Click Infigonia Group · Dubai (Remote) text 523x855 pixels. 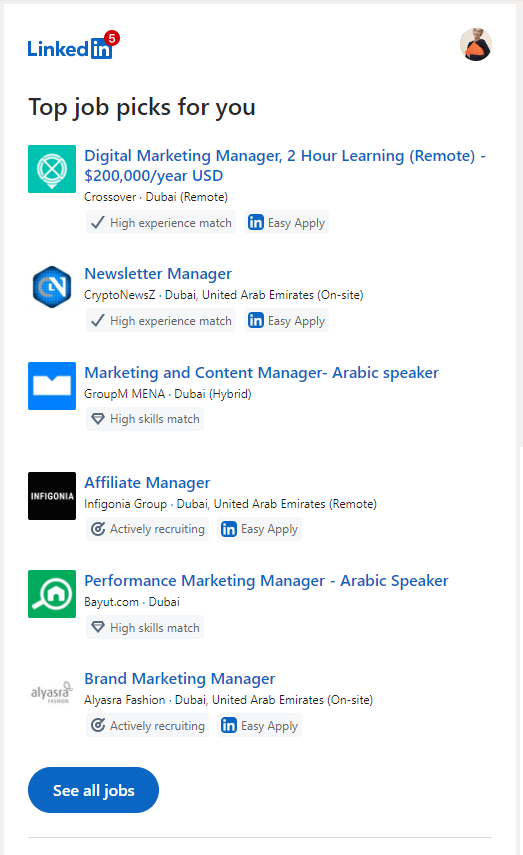tap(230, 504)
